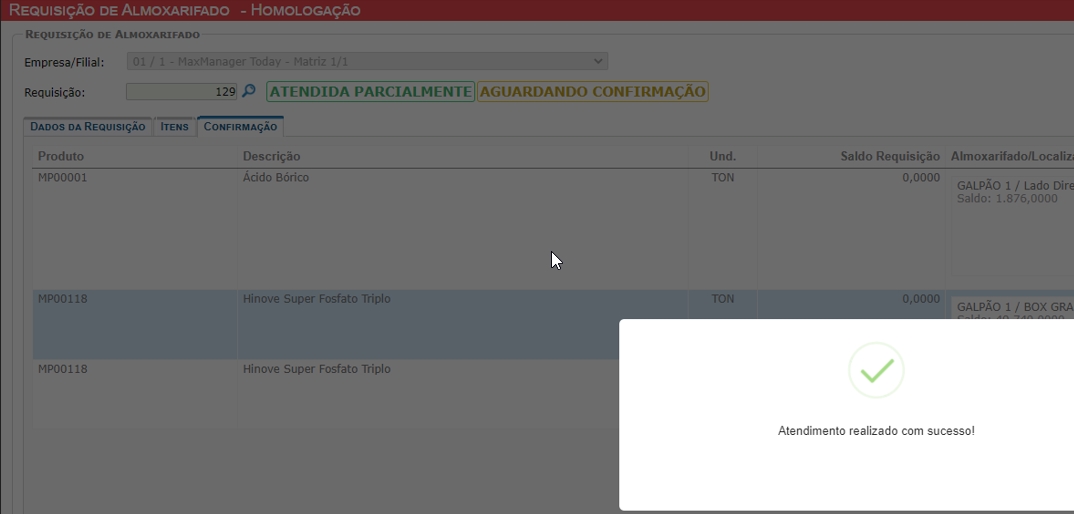The image size is (1074, 514).
Task: Click the Empresa/Filial label
Action: (x=64, y=62)
